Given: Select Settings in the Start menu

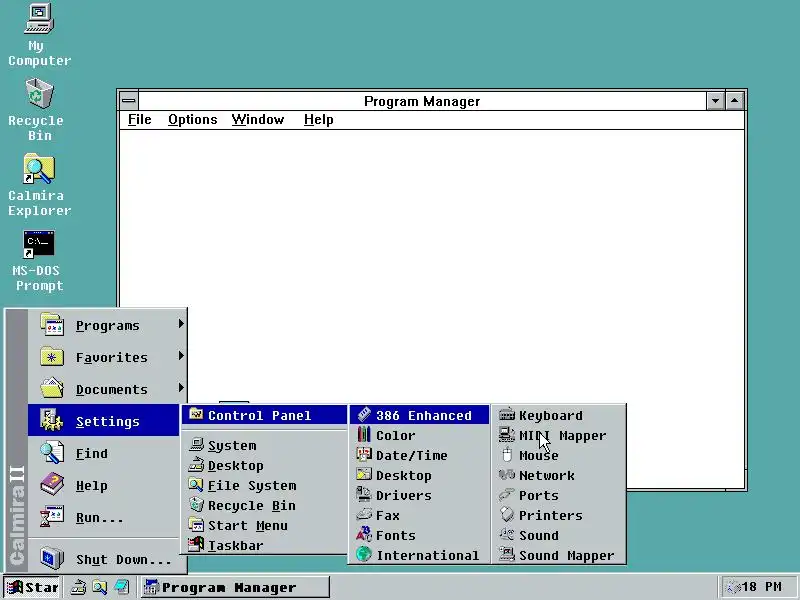Looking at the screenshot, I should (x=104, y=420).
